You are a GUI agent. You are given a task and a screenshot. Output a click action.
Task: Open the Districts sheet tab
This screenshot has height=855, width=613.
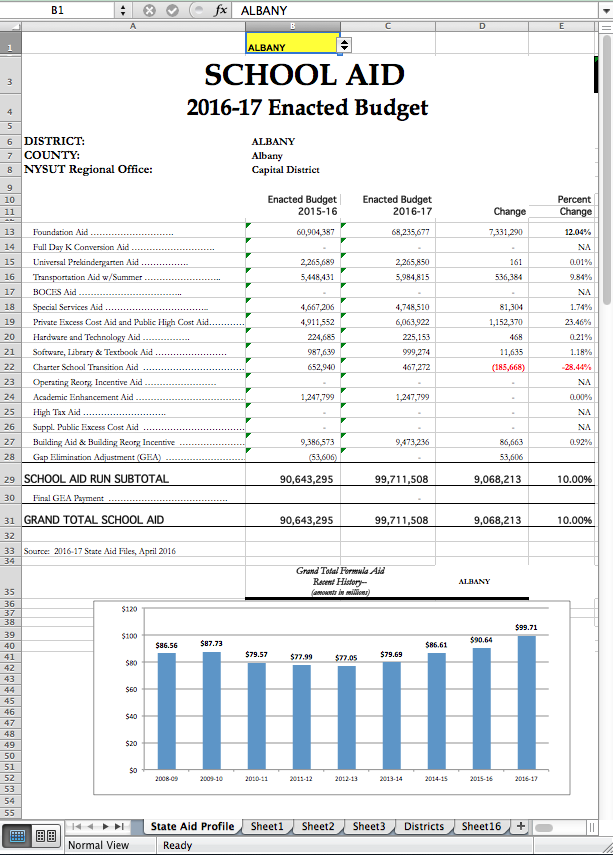click(424, 826)
